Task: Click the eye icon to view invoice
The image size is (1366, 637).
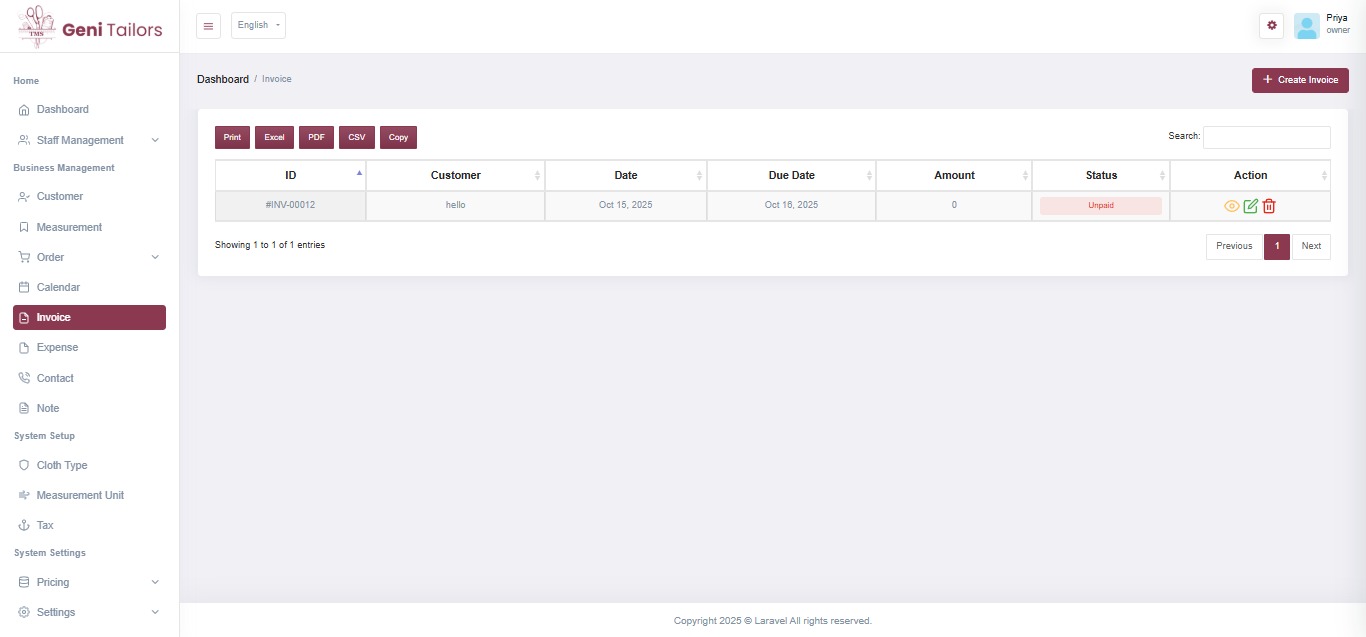Action: coord(1232,206)
